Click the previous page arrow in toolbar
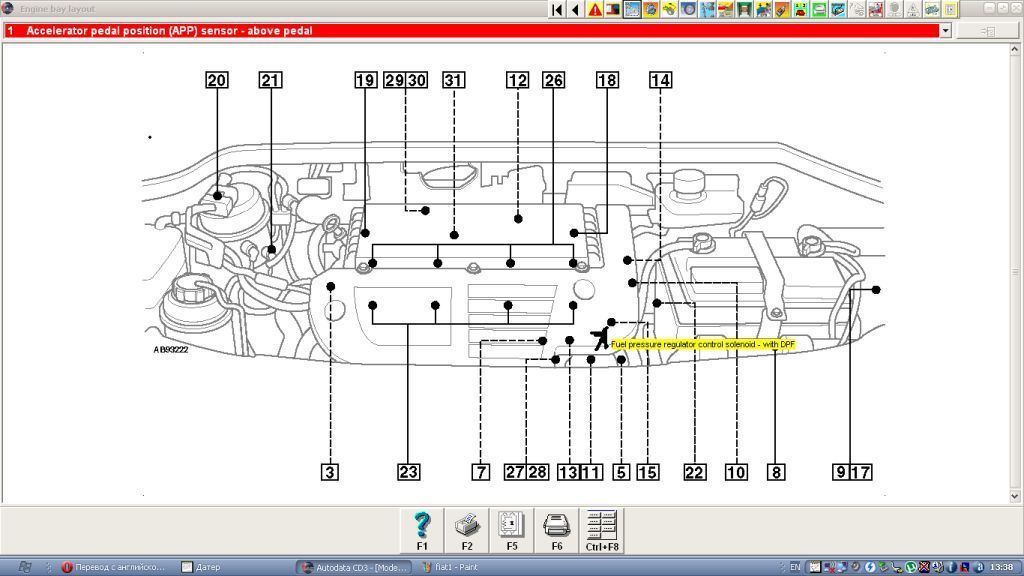Viewport: 1024px width, 576px height. coord(575,10)
